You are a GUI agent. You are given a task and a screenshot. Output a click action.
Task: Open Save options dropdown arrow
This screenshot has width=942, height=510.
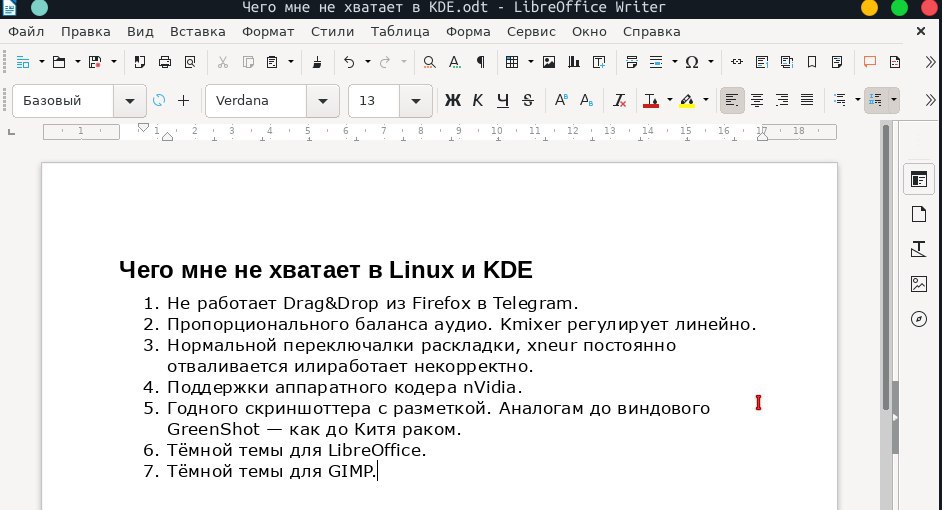(x=114, y=62)
